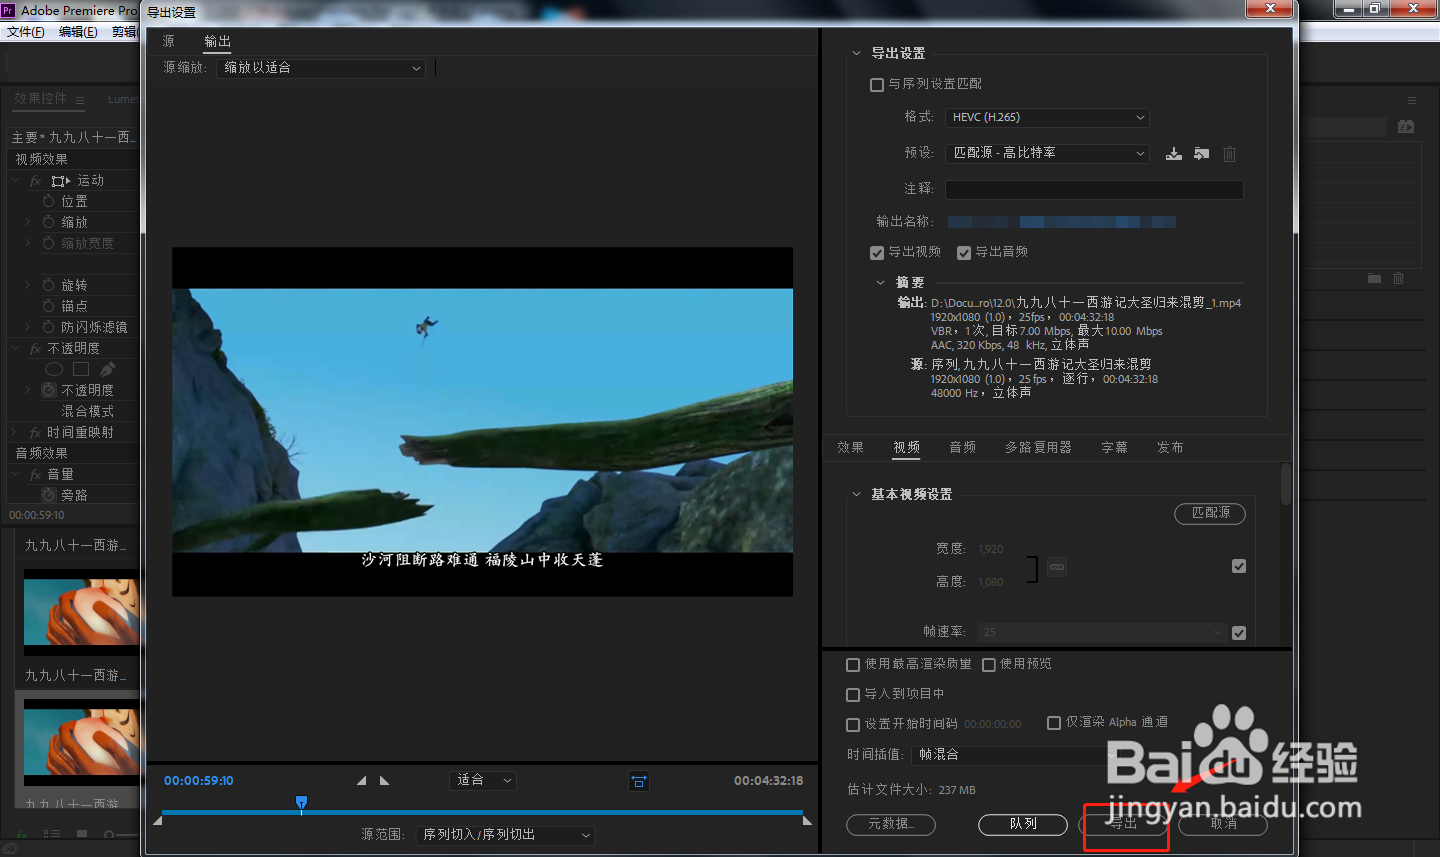Screen dimensions: 1440x857
Task: Click the blurred 输出名称 file link
Action: click(1061, 222)
